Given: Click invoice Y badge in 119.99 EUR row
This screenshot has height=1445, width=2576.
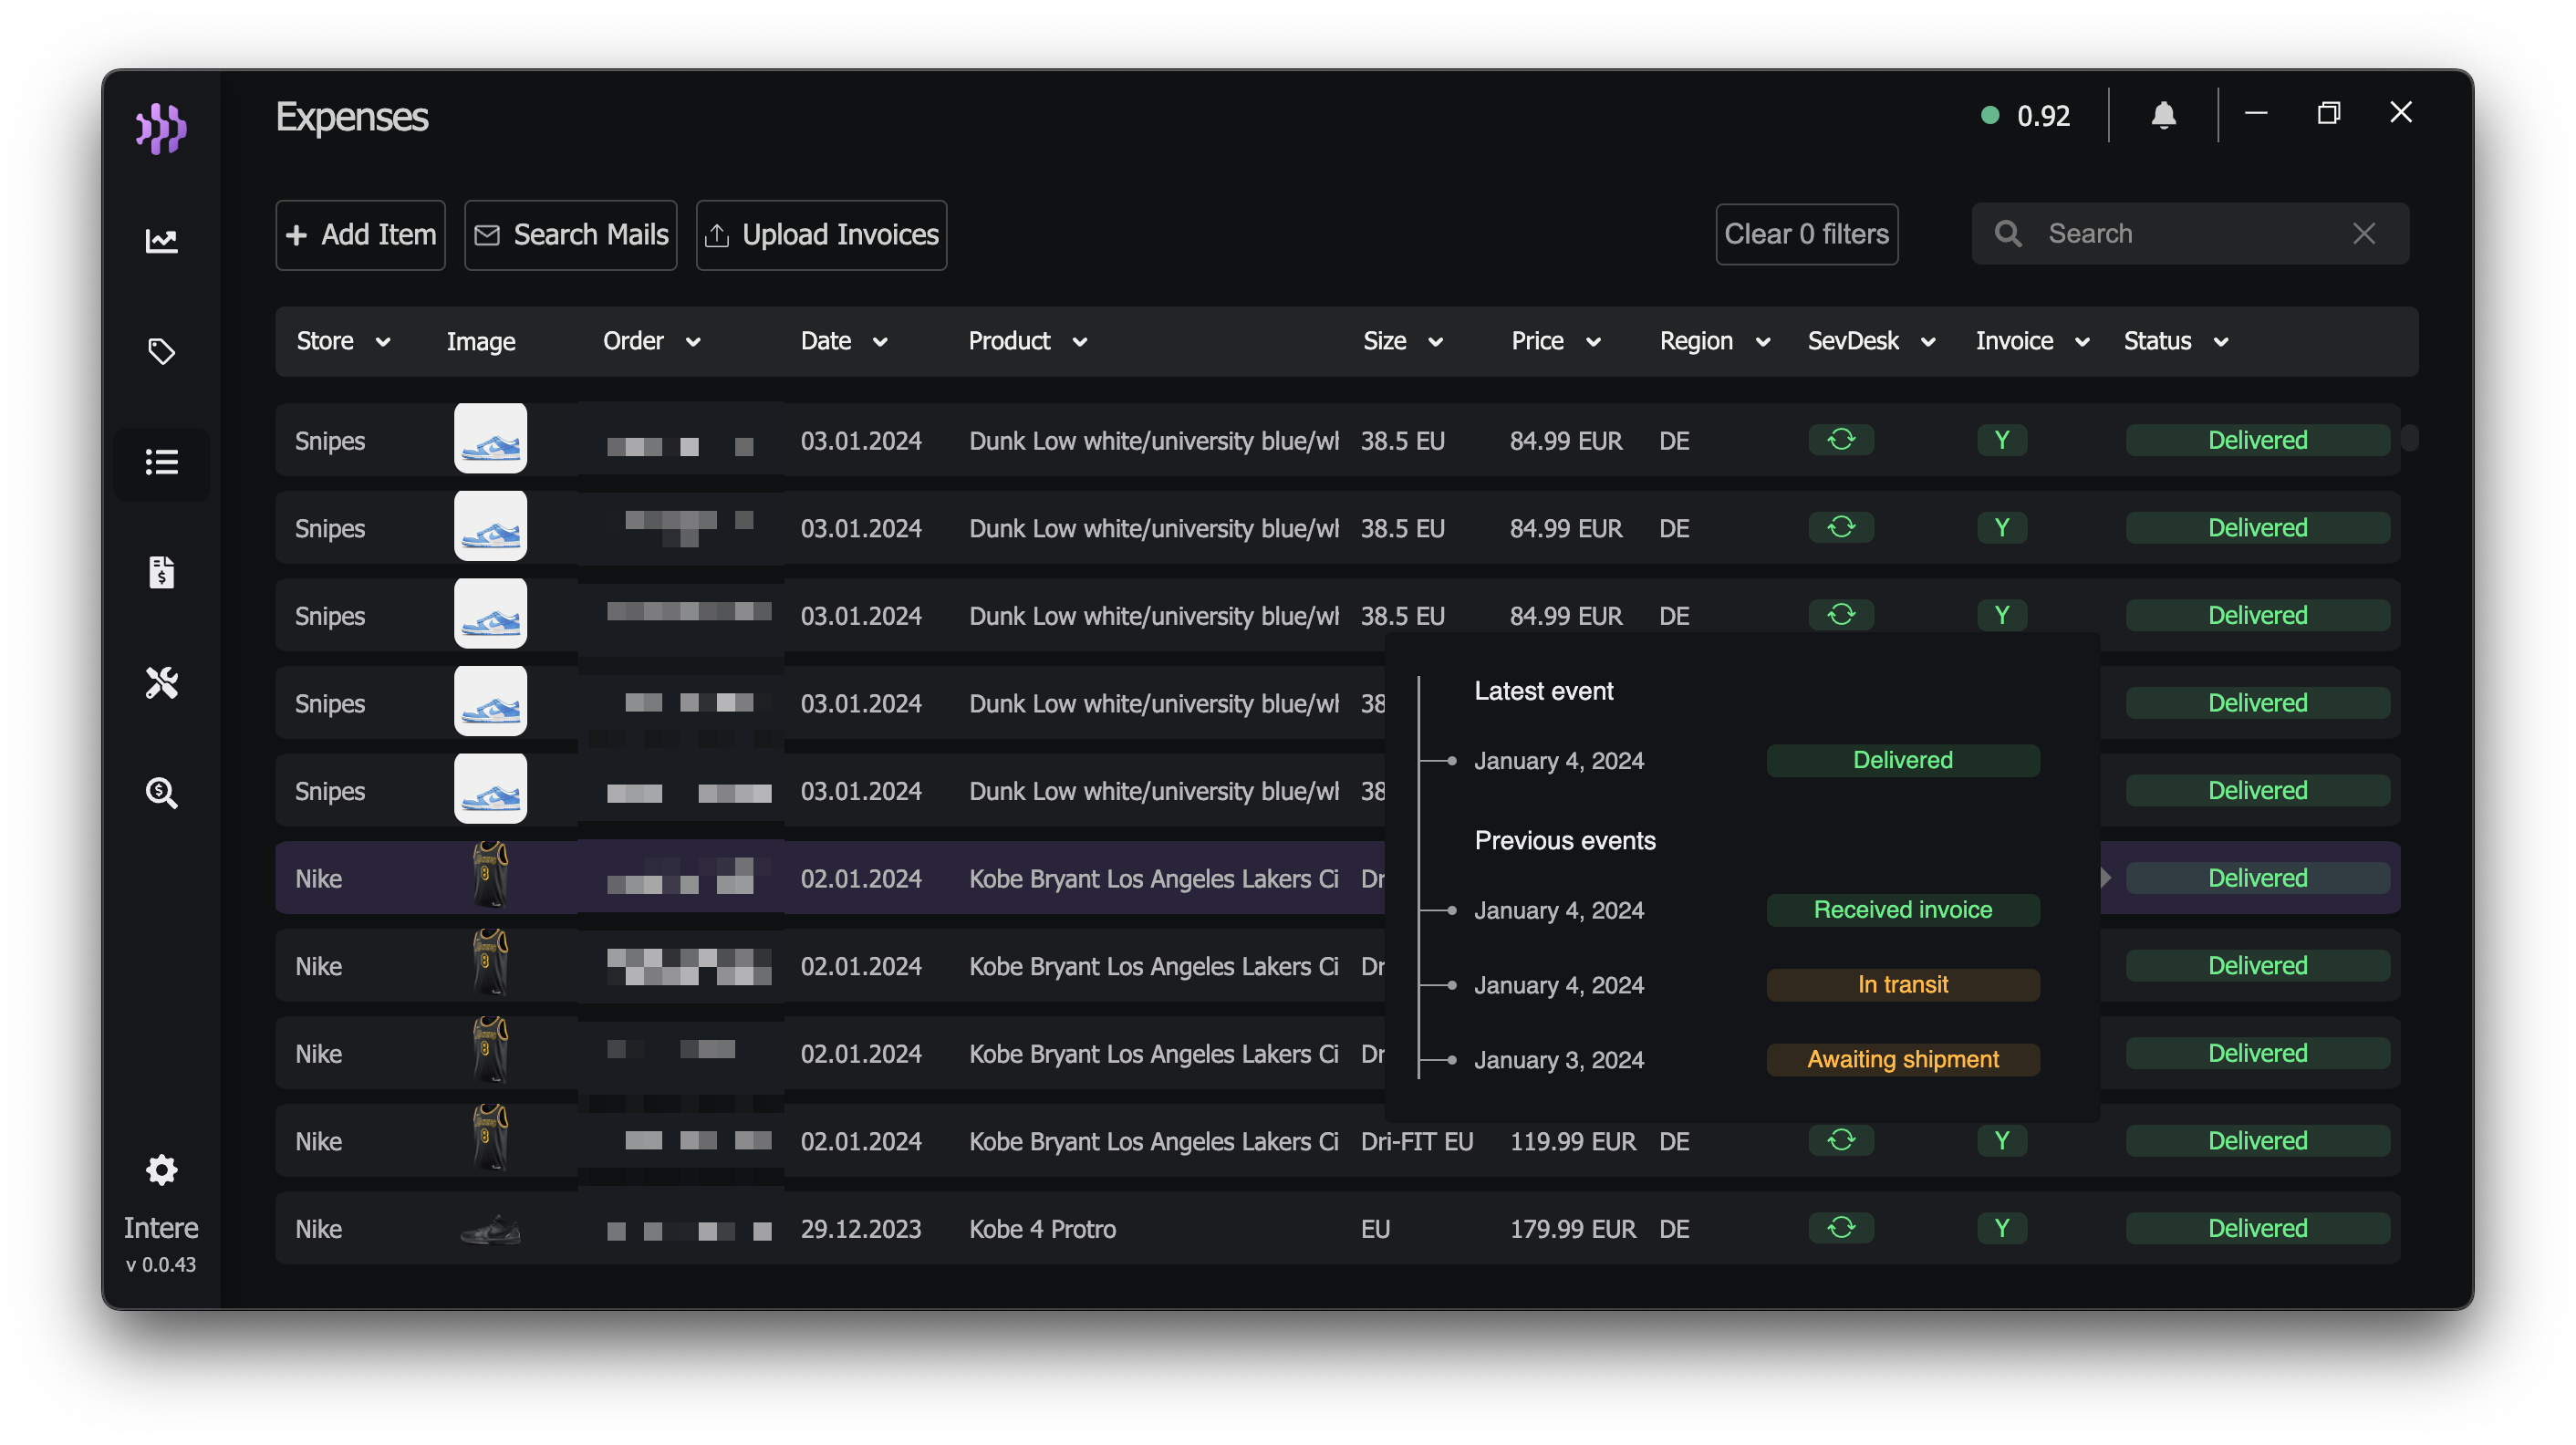Looking at the screenshot, I should pos(2002,1141).
